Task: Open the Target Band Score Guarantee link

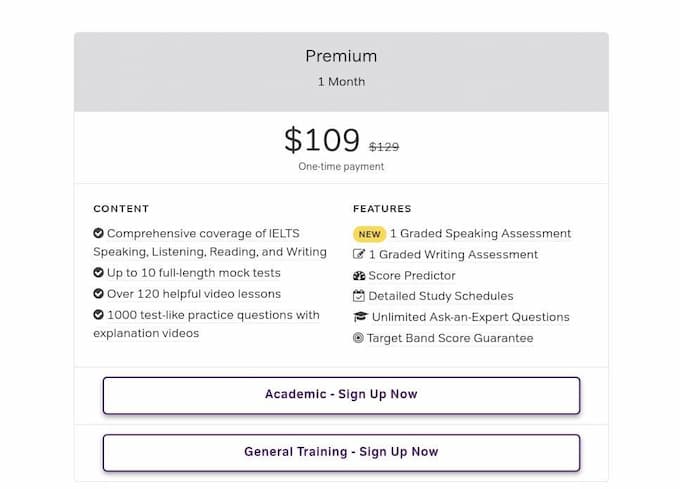Action: [x=450, y=338]
